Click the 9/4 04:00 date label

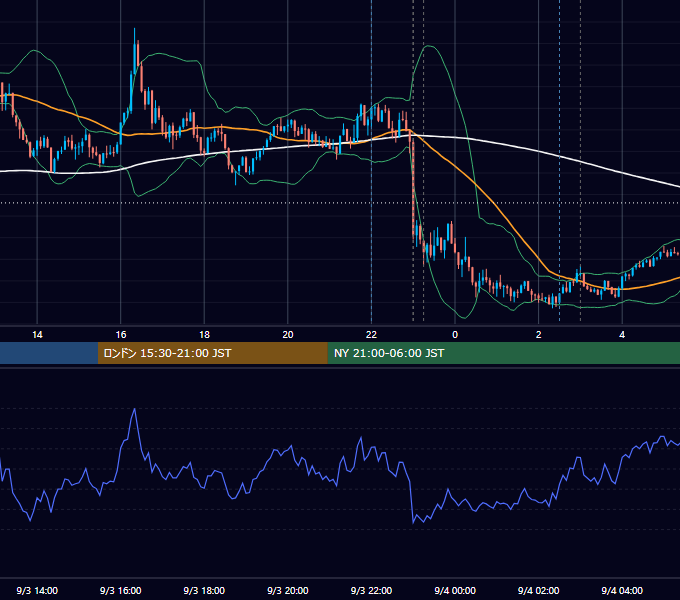coord(622,590)
